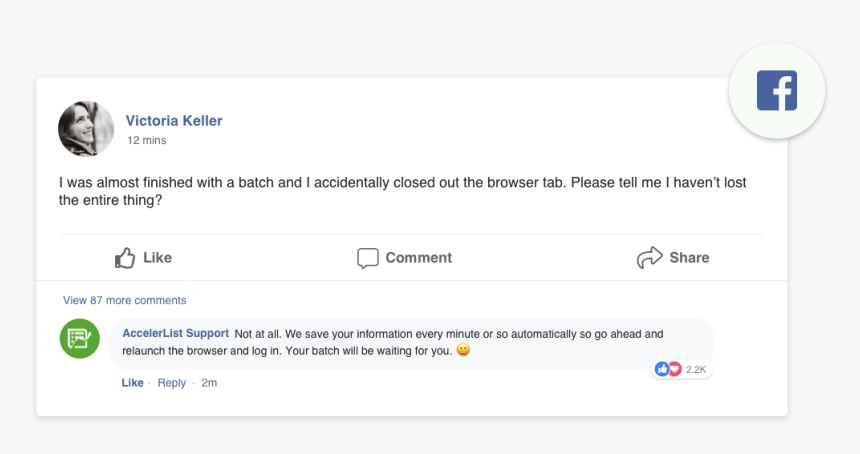Expand View 87 more comments
Viewport: 860px width, 454px height.
(x=125, y=300)
